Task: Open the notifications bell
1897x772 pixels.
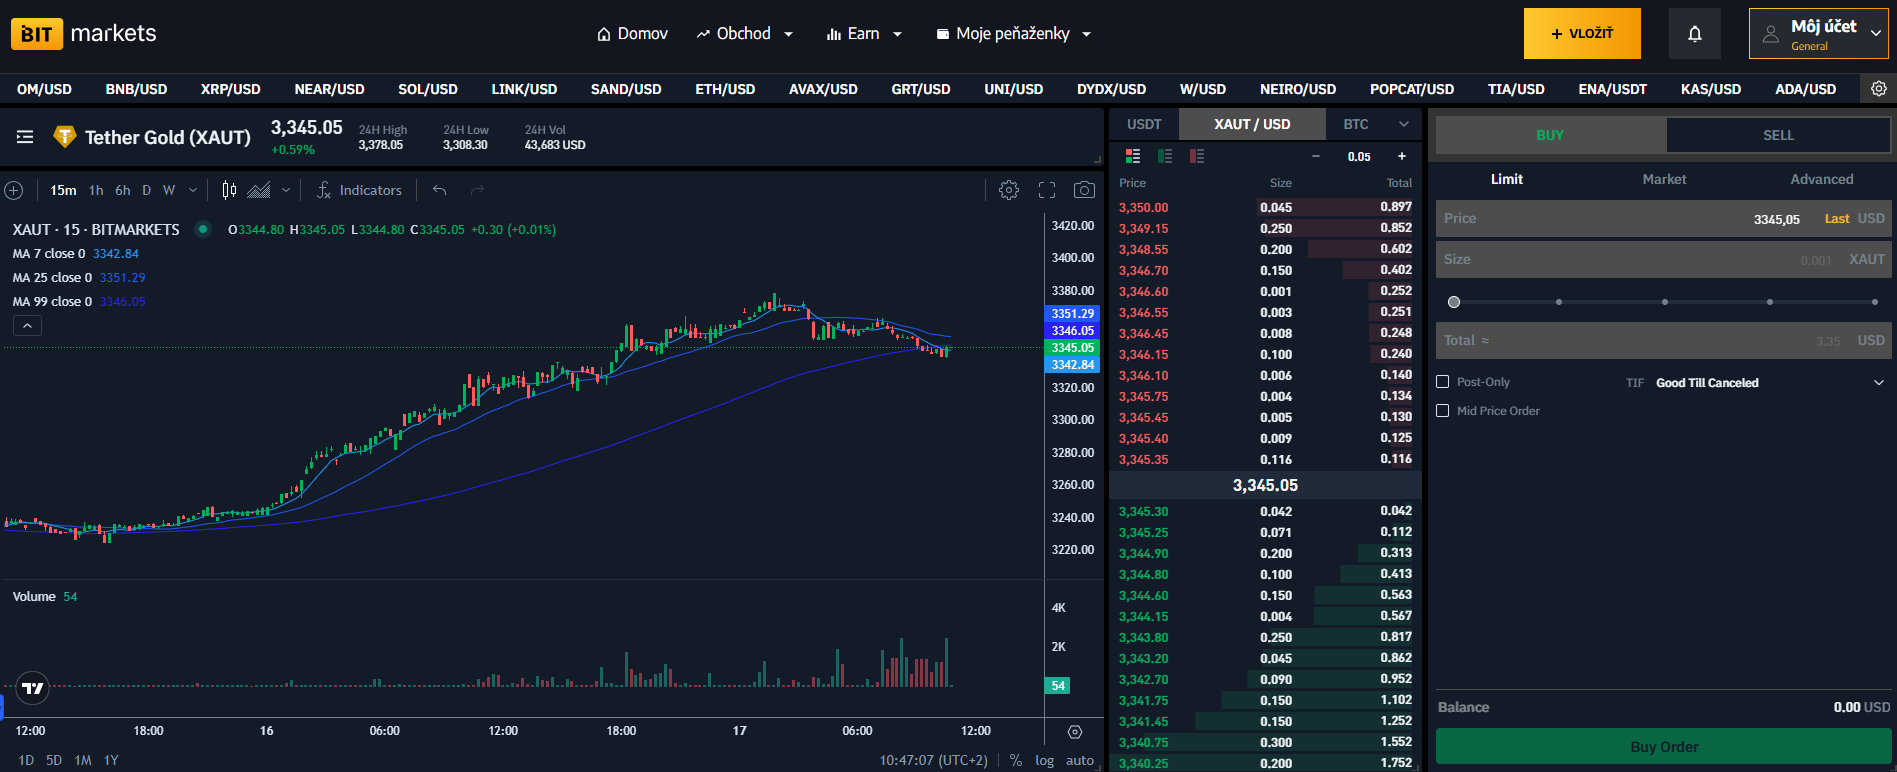Action: pyautogui.click(x=1694, y=34)
